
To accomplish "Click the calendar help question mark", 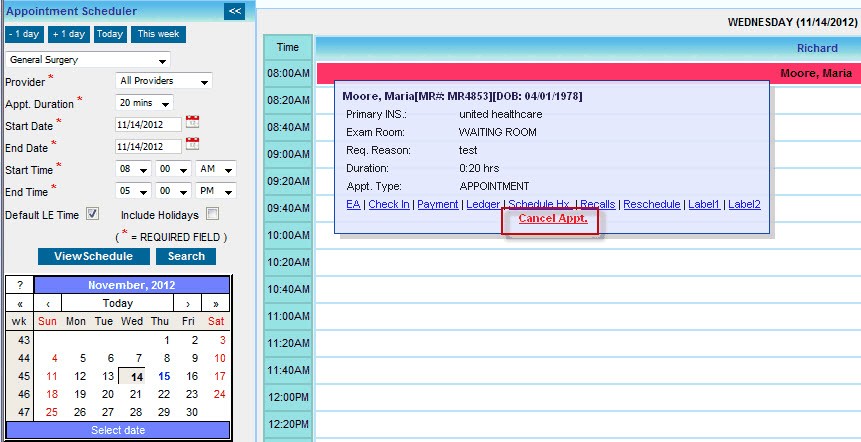I will point(19,285).
